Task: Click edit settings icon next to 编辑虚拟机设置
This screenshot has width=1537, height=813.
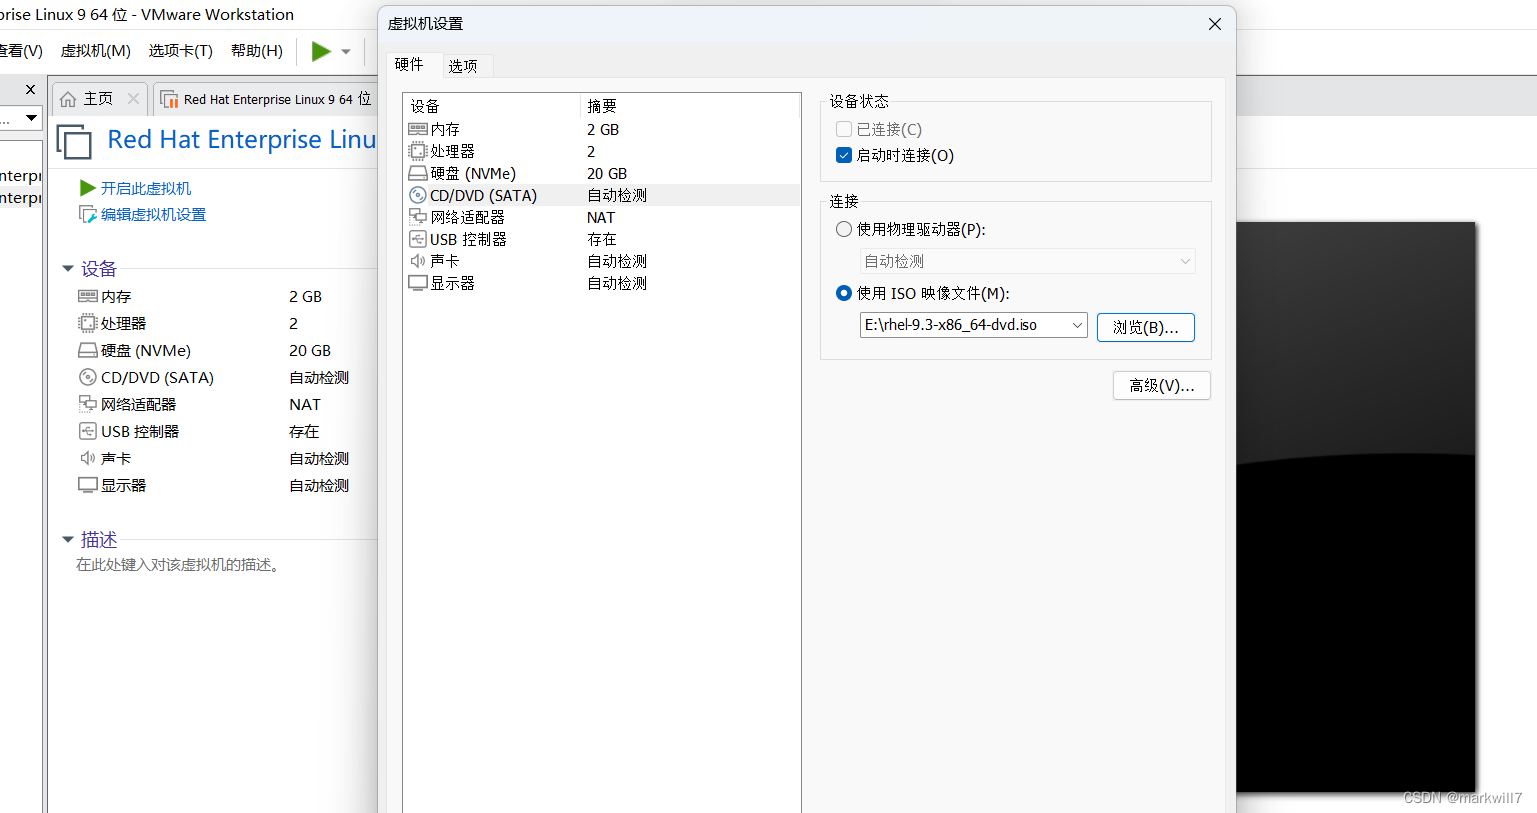Action: (88, 214)
